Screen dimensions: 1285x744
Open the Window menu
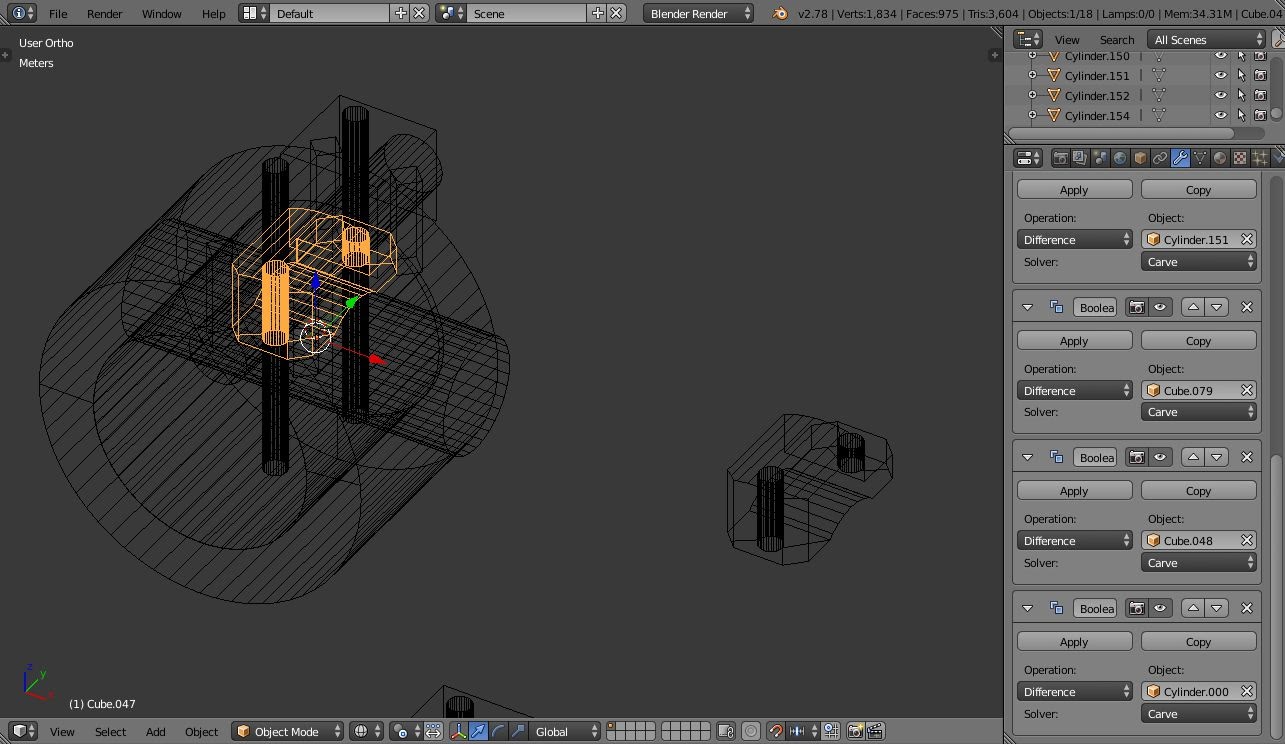tap(161, 14)
